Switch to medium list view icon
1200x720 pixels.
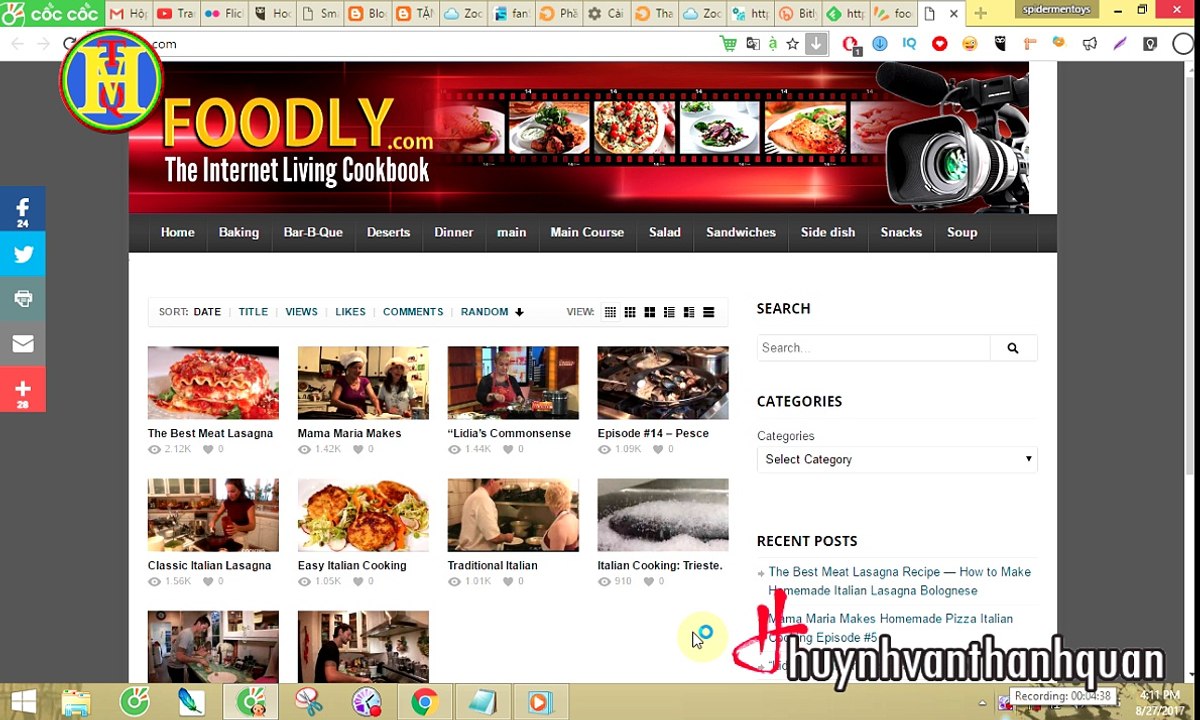pyautogui.click(x=689, y=312)
